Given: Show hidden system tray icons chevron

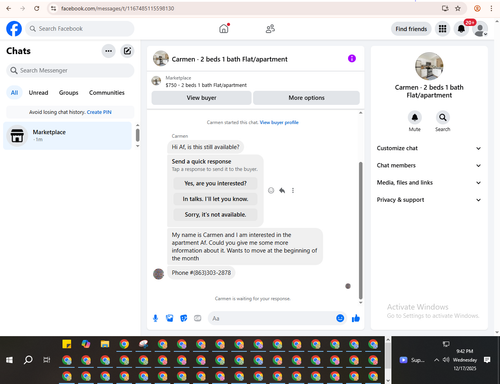Looking at the screenshot, I should [x=436, y=360].
